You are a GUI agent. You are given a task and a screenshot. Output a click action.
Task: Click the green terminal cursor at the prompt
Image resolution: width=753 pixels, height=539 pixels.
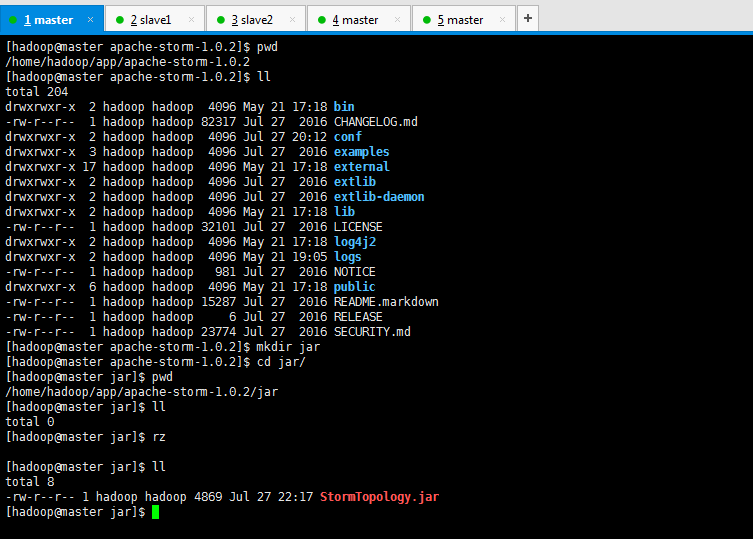(x=155, y=512)
